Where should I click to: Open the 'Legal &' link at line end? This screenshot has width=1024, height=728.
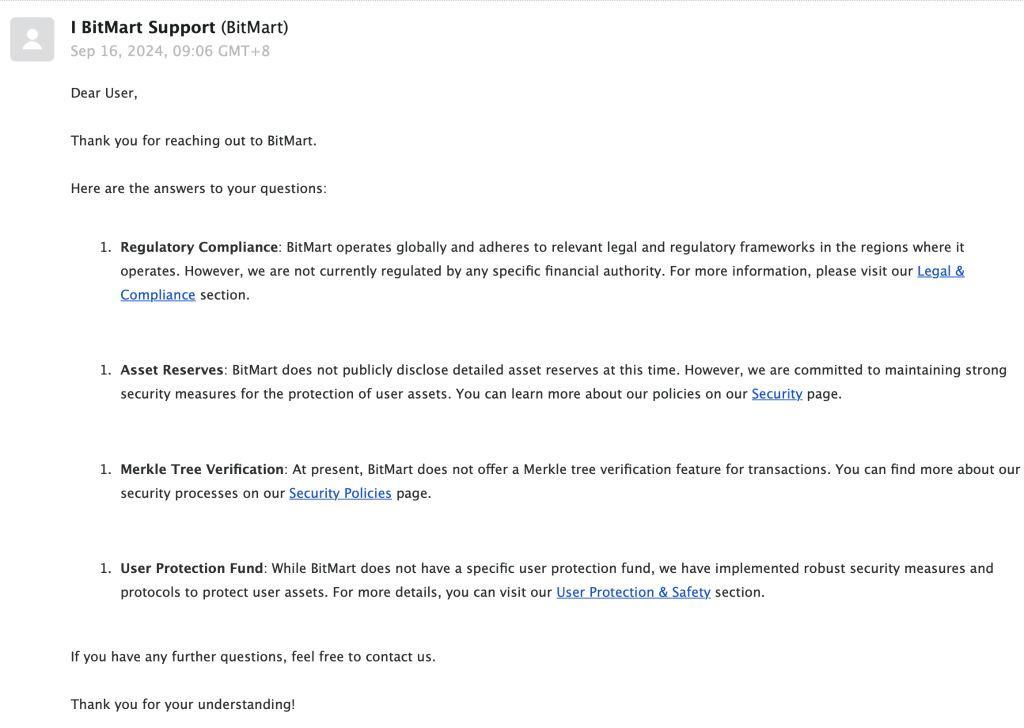940,271
